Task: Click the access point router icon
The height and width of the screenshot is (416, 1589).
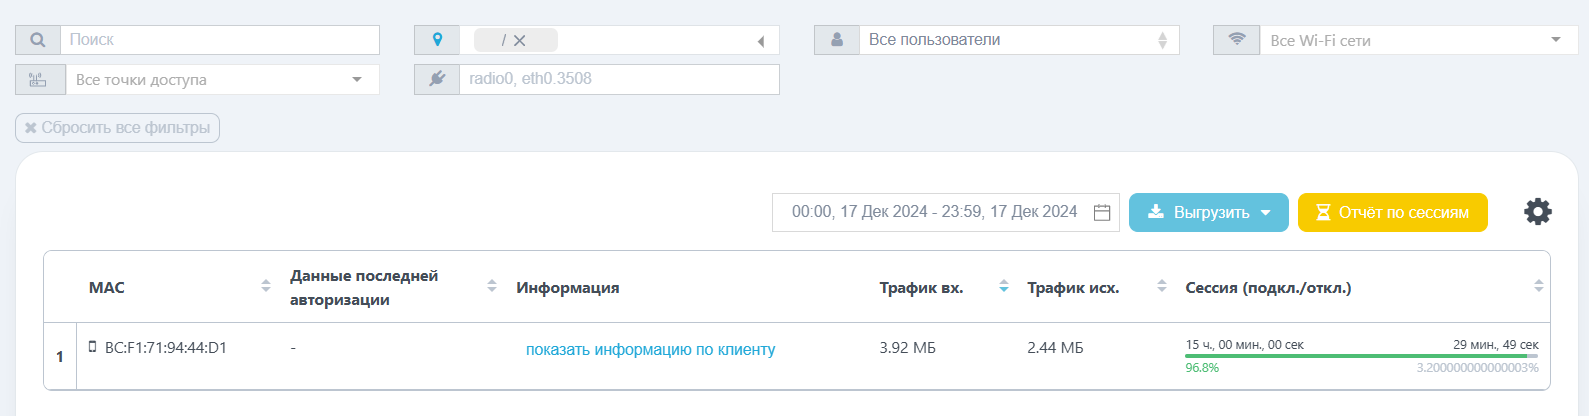Action: [38, 80]
